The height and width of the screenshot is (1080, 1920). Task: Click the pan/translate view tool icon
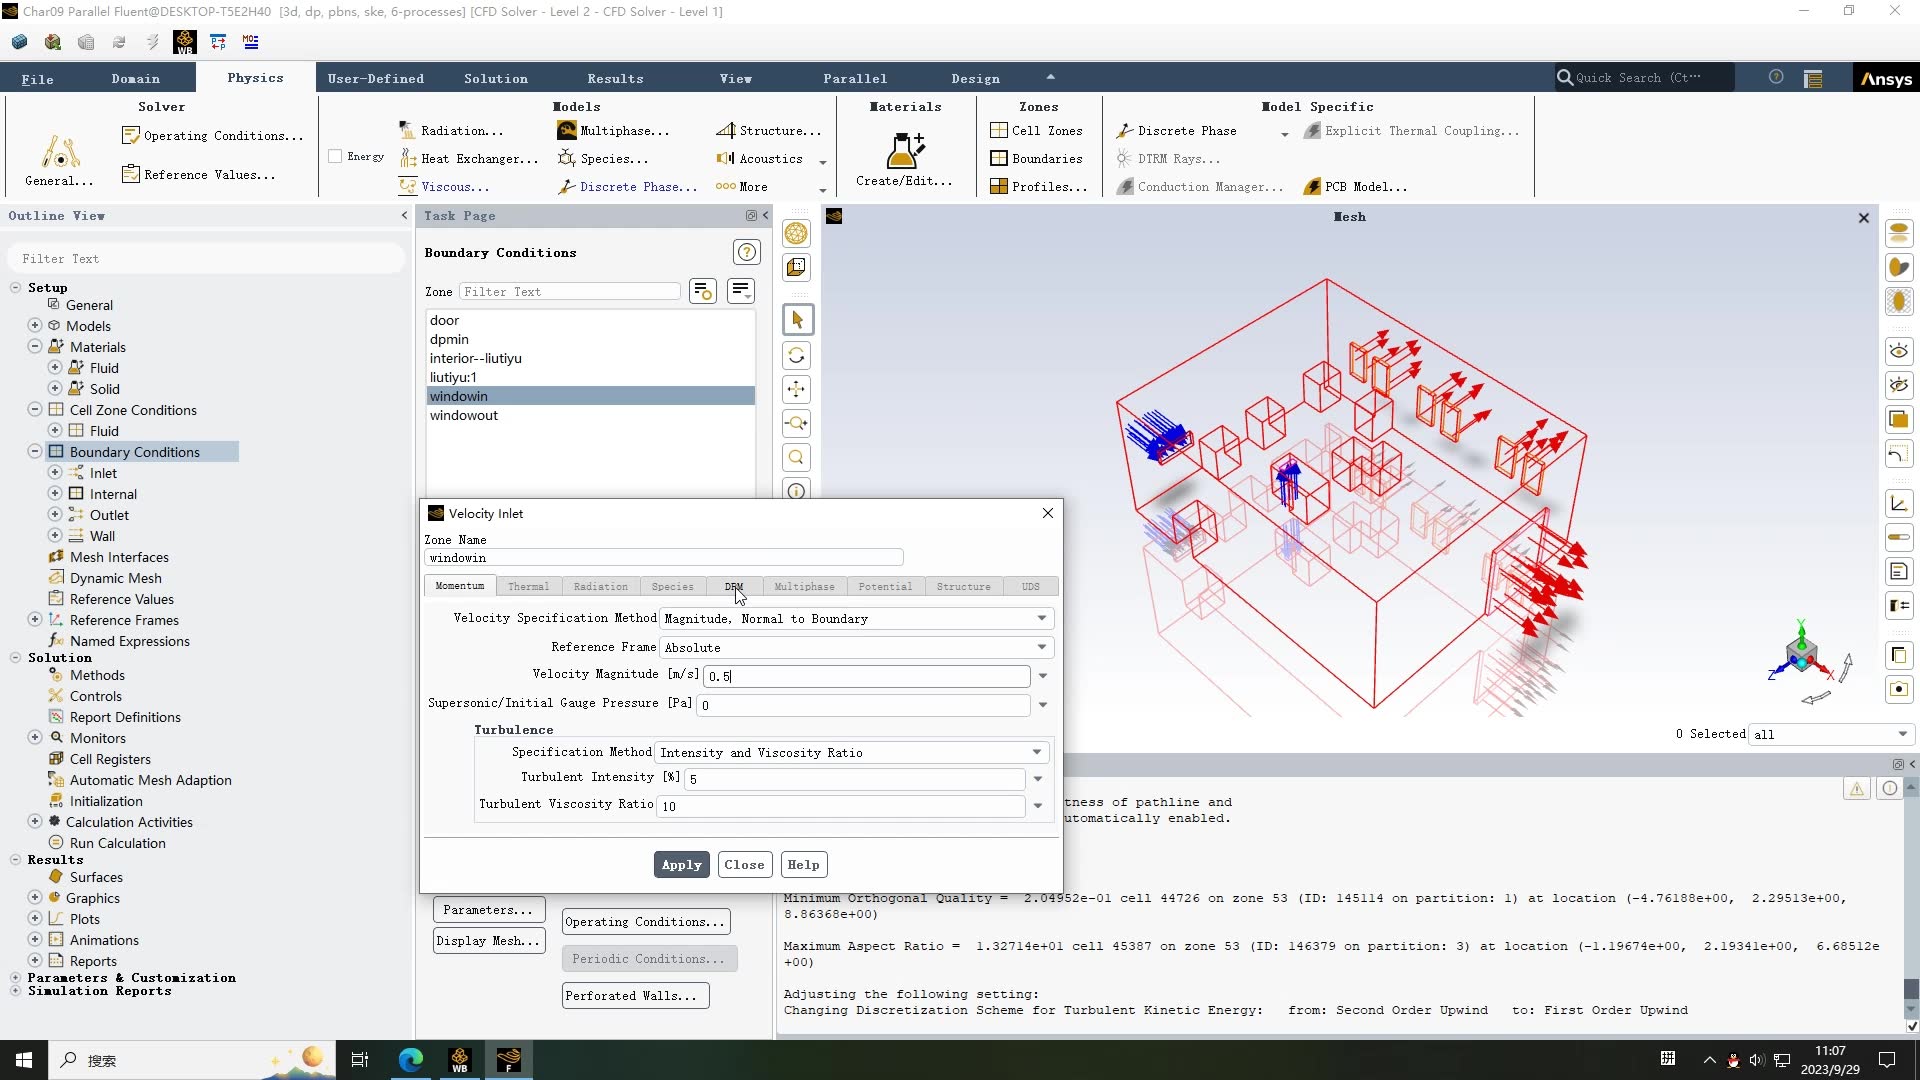click(x=797, y=390)
